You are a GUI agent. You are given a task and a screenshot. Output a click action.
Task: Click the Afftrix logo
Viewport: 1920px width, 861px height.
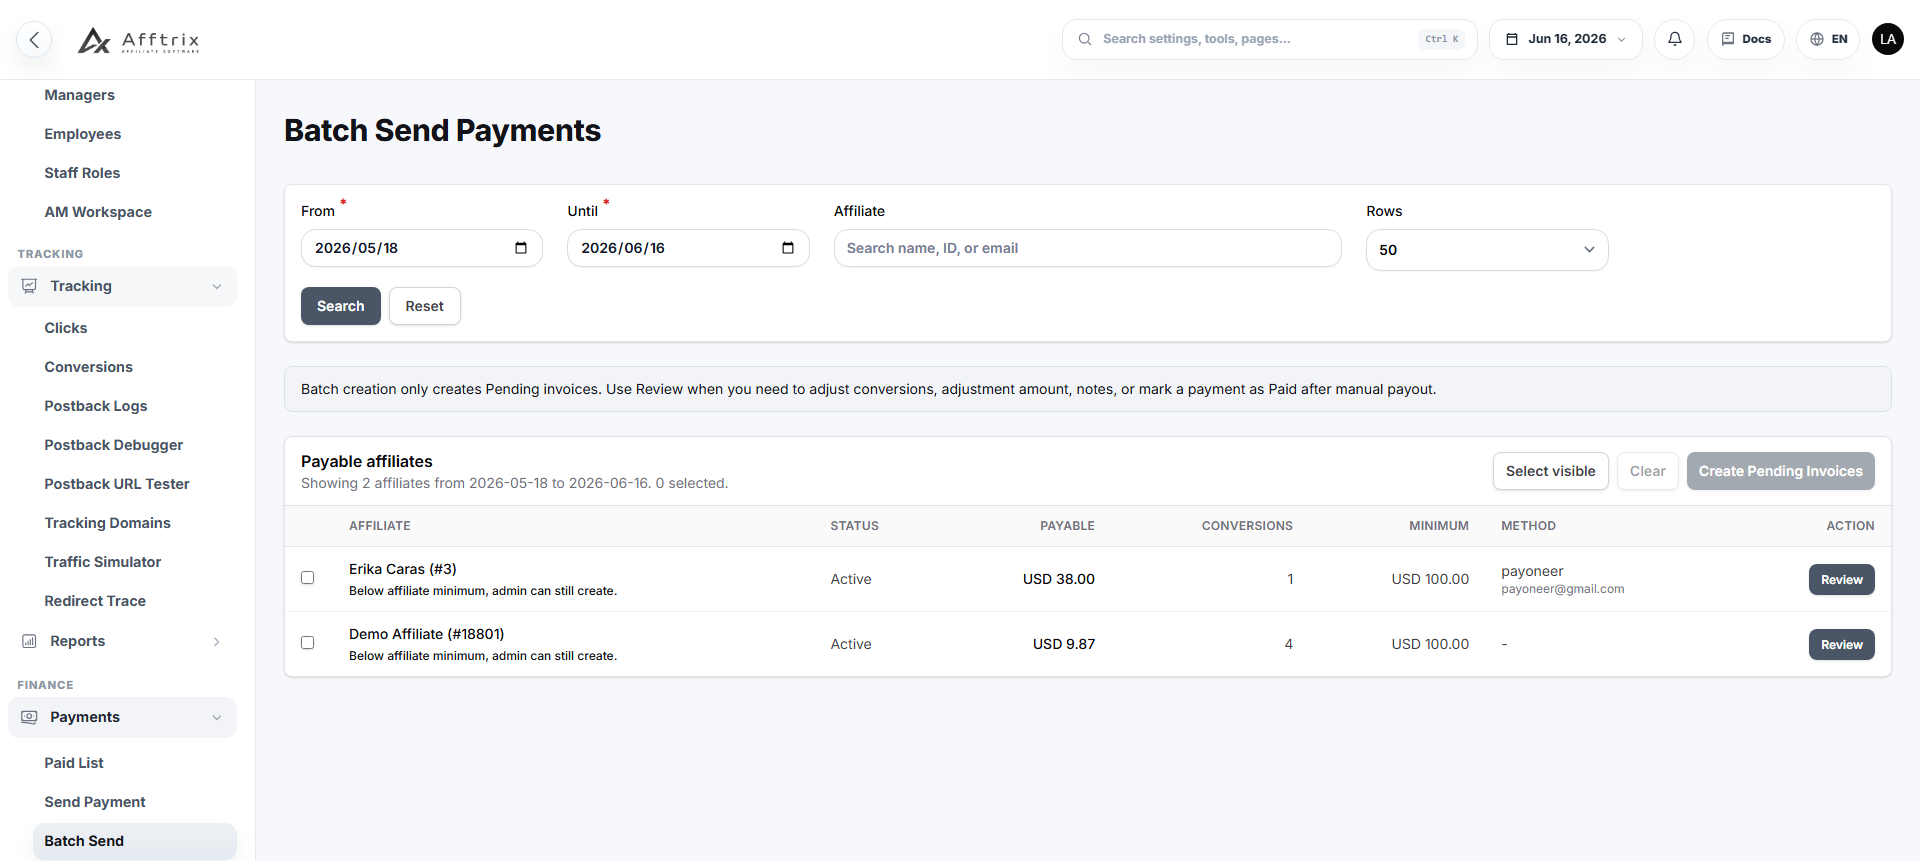139,40
